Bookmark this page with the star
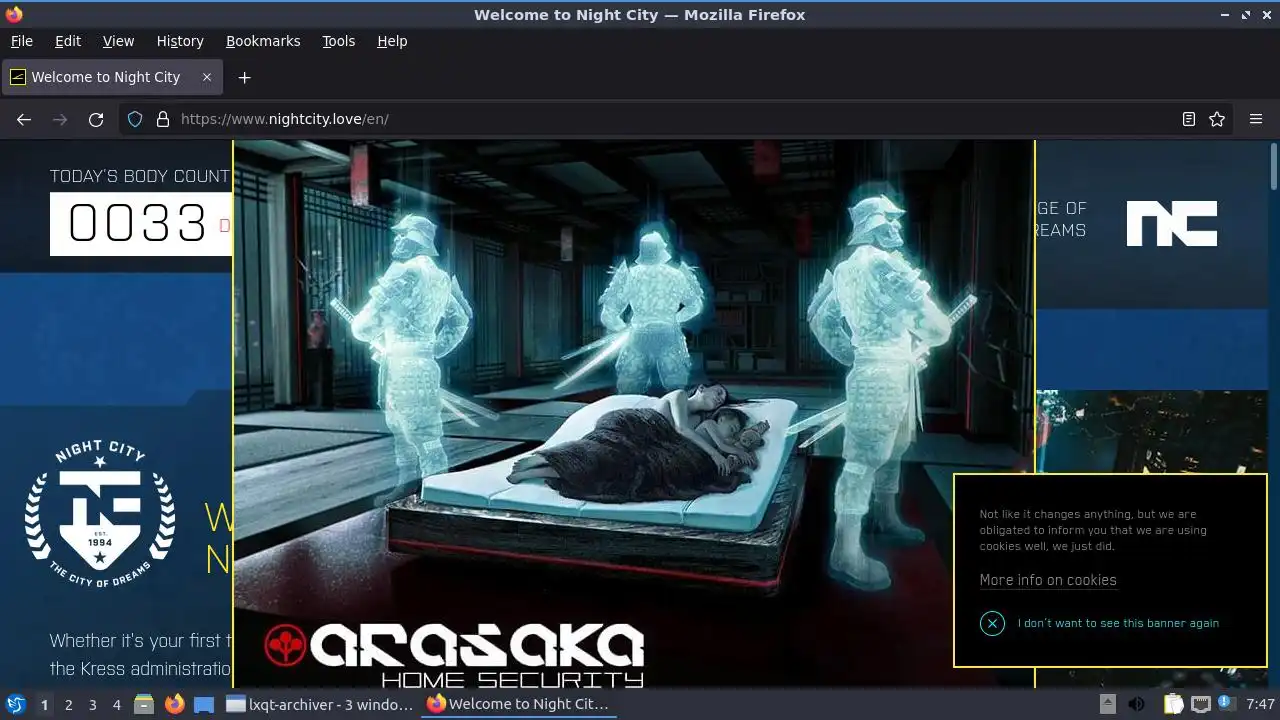The image size is (1280, 720). coord(1217,119)
